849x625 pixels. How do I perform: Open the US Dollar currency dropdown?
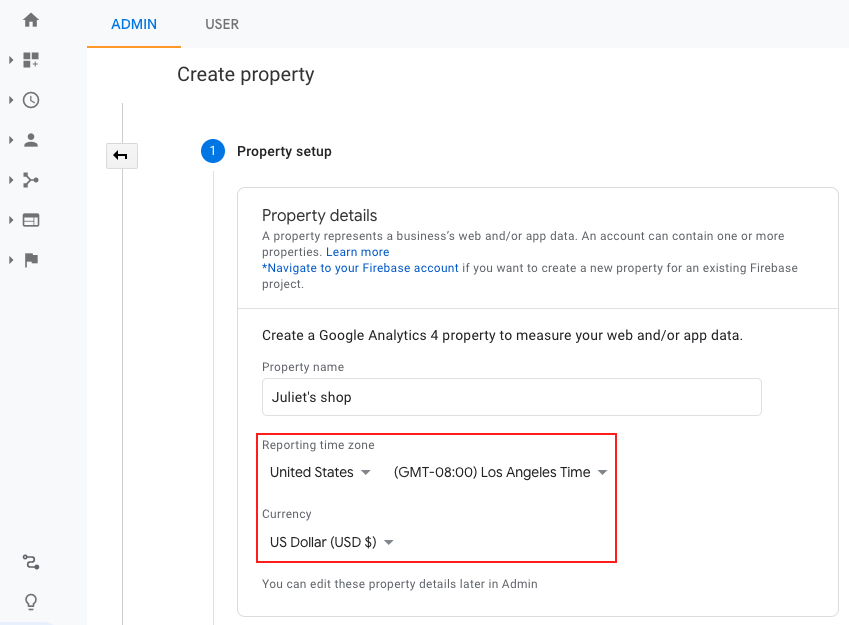pyautogui.click(x=331, y=542)
